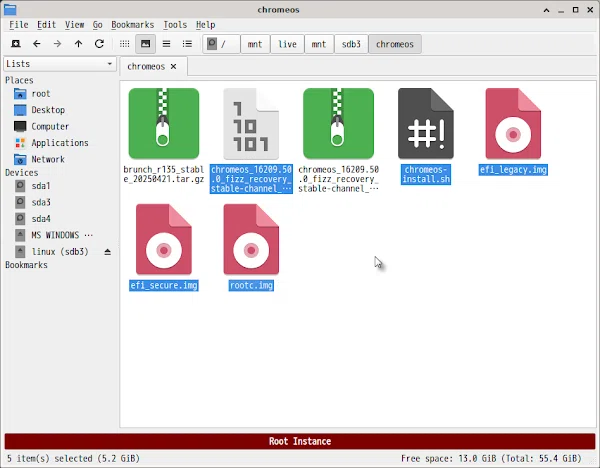Open the Lists side pane dropdown
Viewport: 600px width, 468px height.
point(60,64)
